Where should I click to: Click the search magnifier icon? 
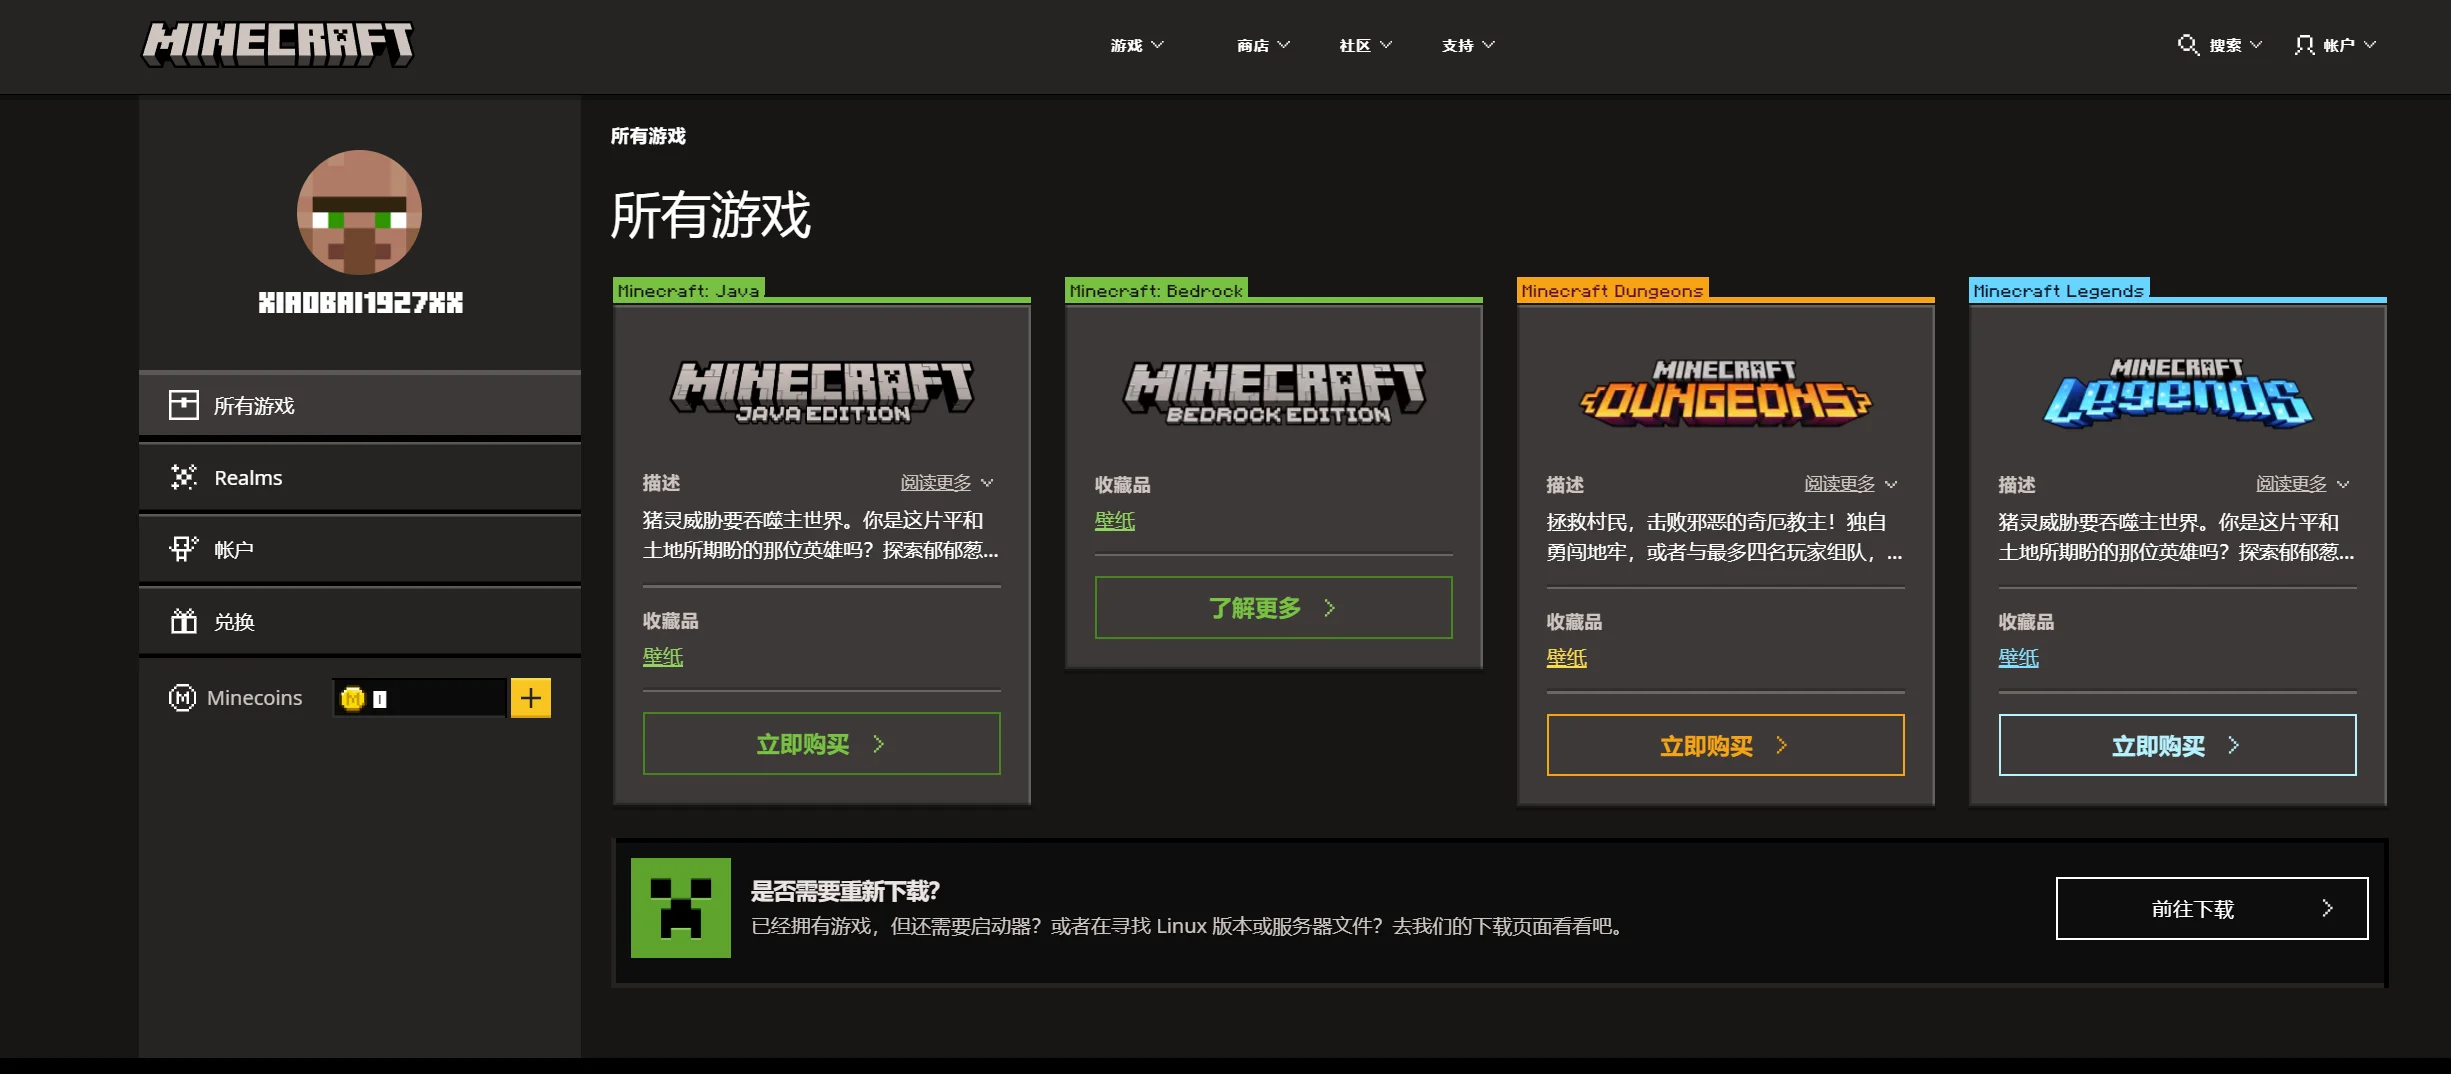[x=2187, y=45]
